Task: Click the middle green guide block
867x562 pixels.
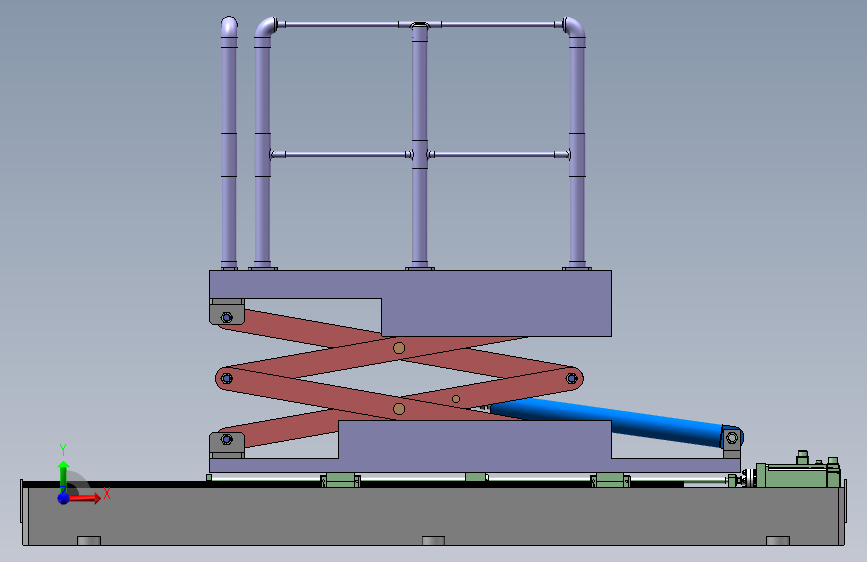Action: [476, 477]
